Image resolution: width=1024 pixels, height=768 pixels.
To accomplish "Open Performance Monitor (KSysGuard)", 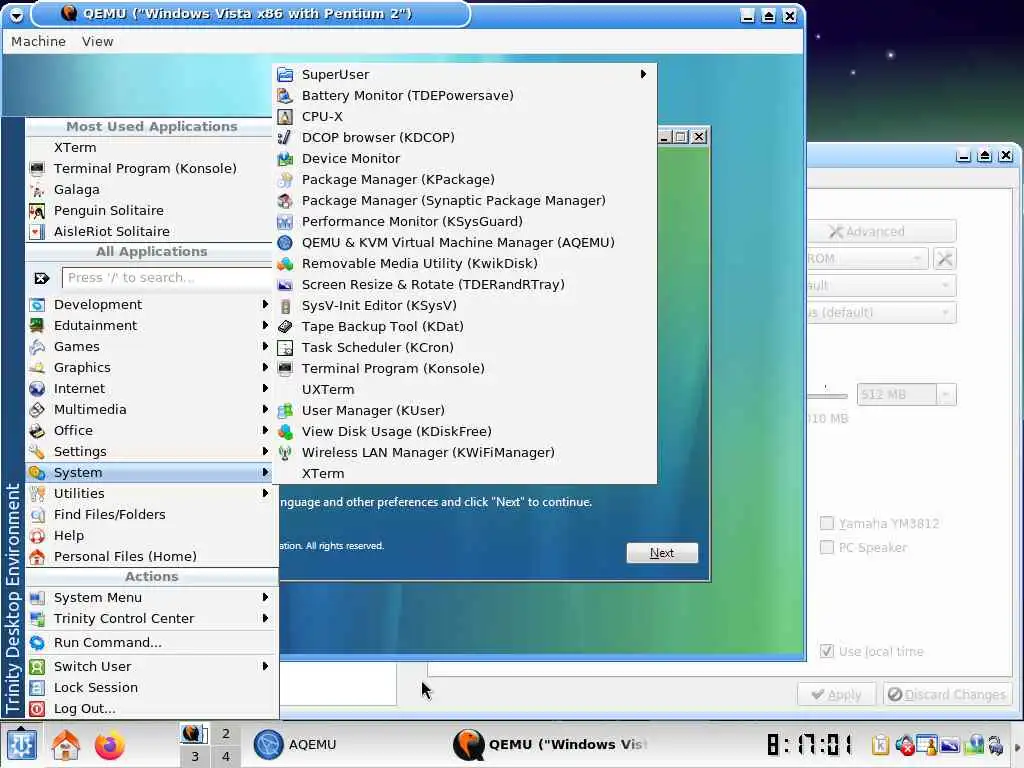I will (x=464, y=221).
